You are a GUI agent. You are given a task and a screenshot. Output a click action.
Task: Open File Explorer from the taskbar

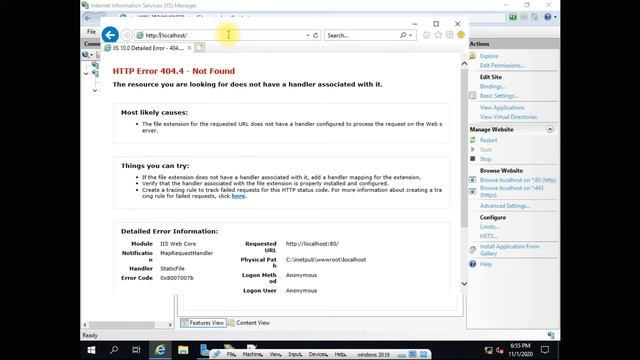tap(183, 350)
